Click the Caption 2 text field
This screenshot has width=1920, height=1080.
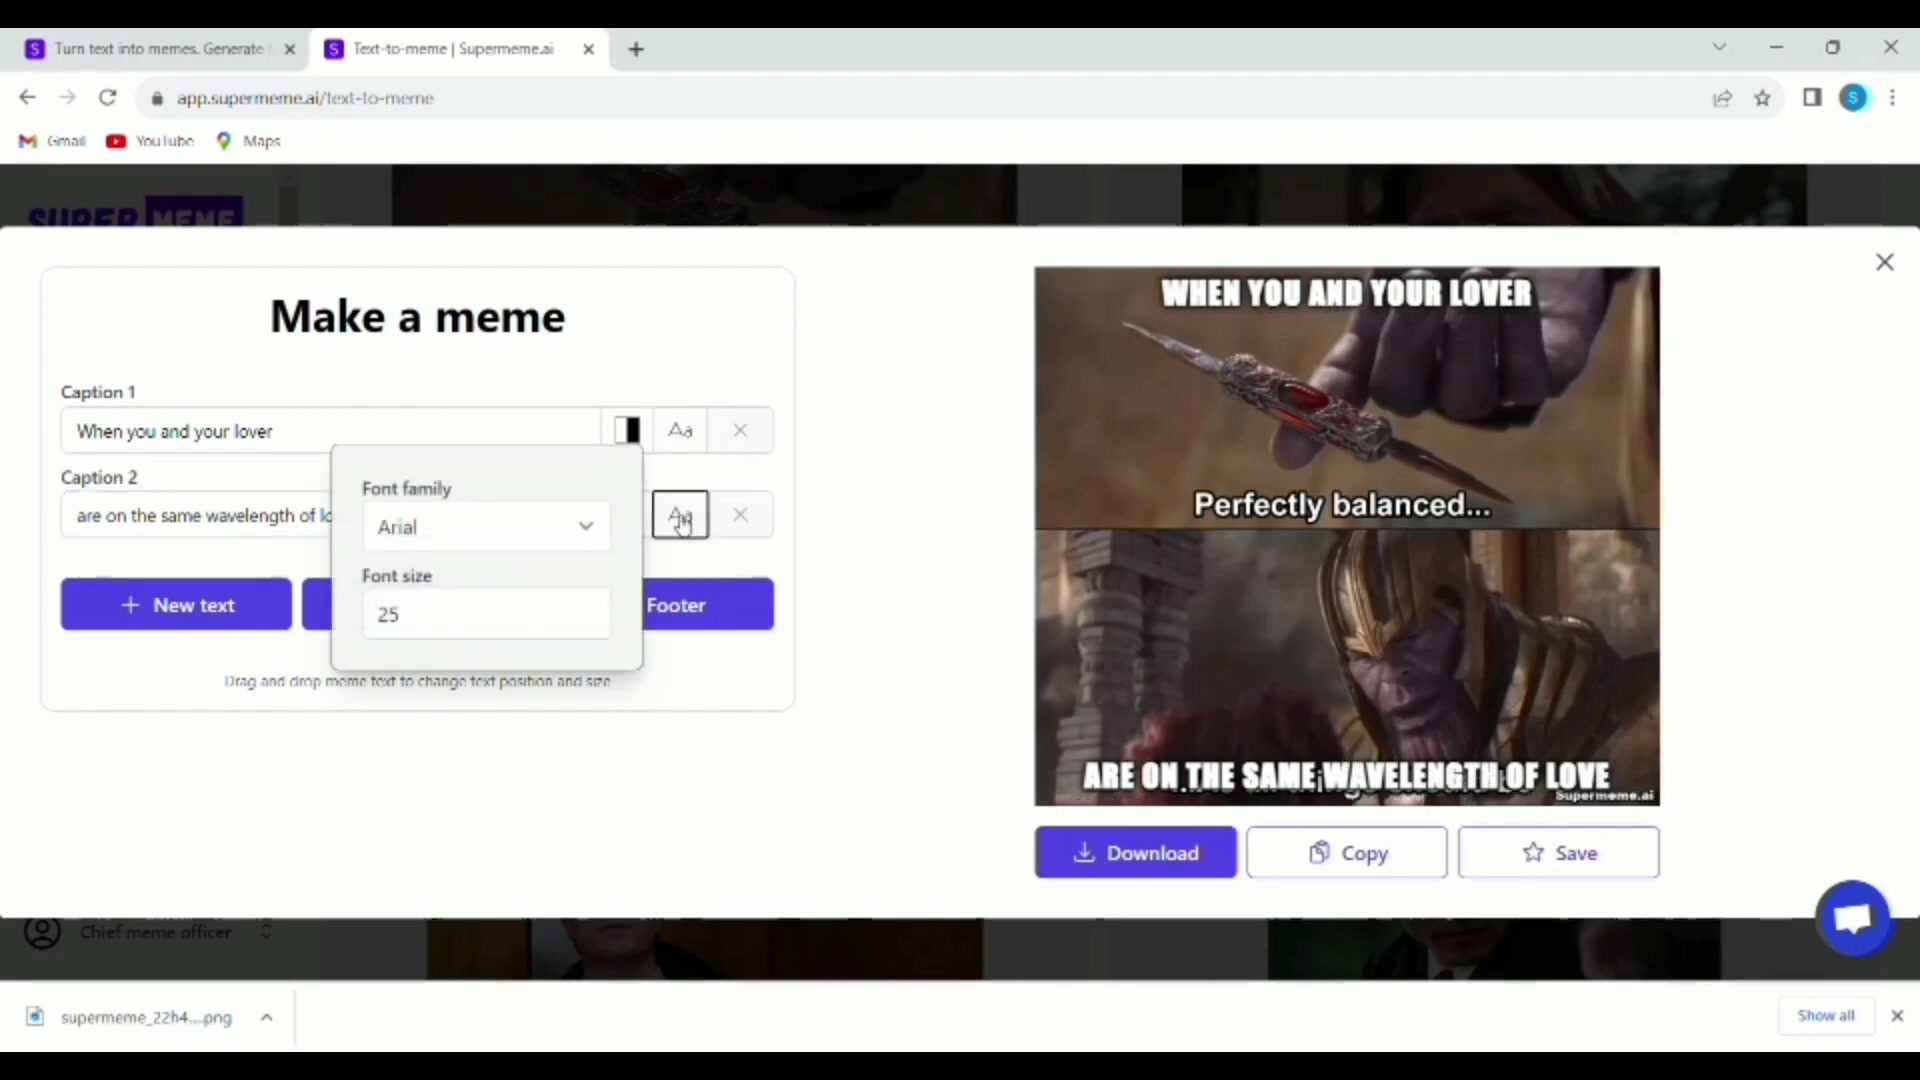197,516
